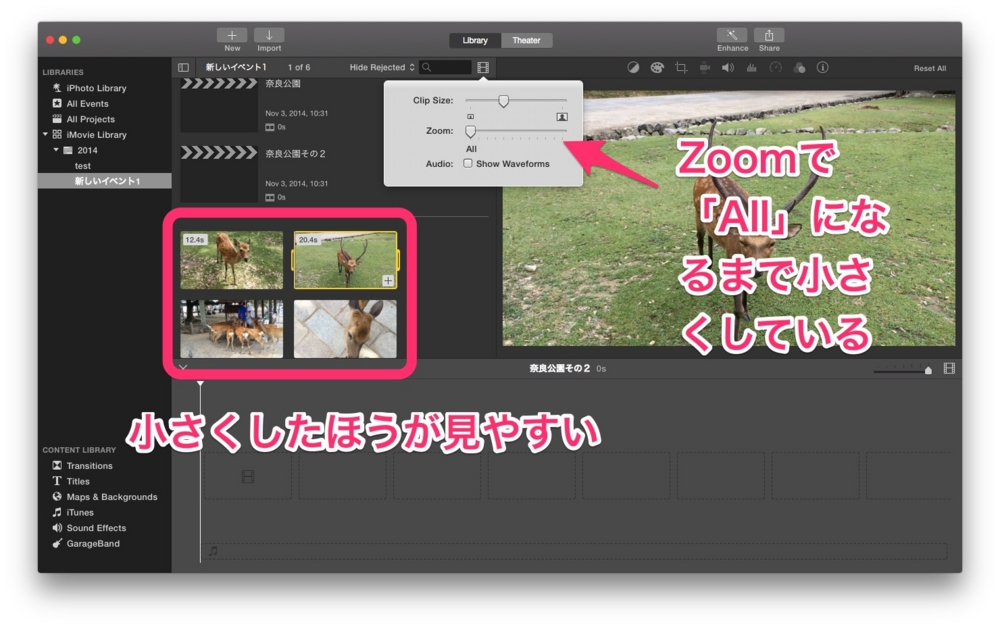Open the Video Stabilization tool
1000x627 pixels.
(705, 67)
